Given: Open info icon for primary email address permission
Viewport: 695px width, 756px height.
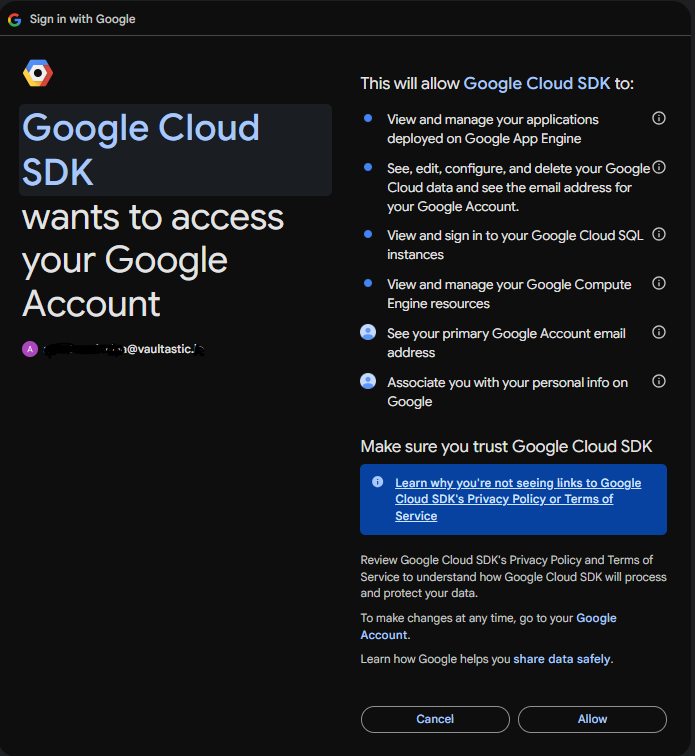Looking at the screenshot, I should (x=659, y=332).
